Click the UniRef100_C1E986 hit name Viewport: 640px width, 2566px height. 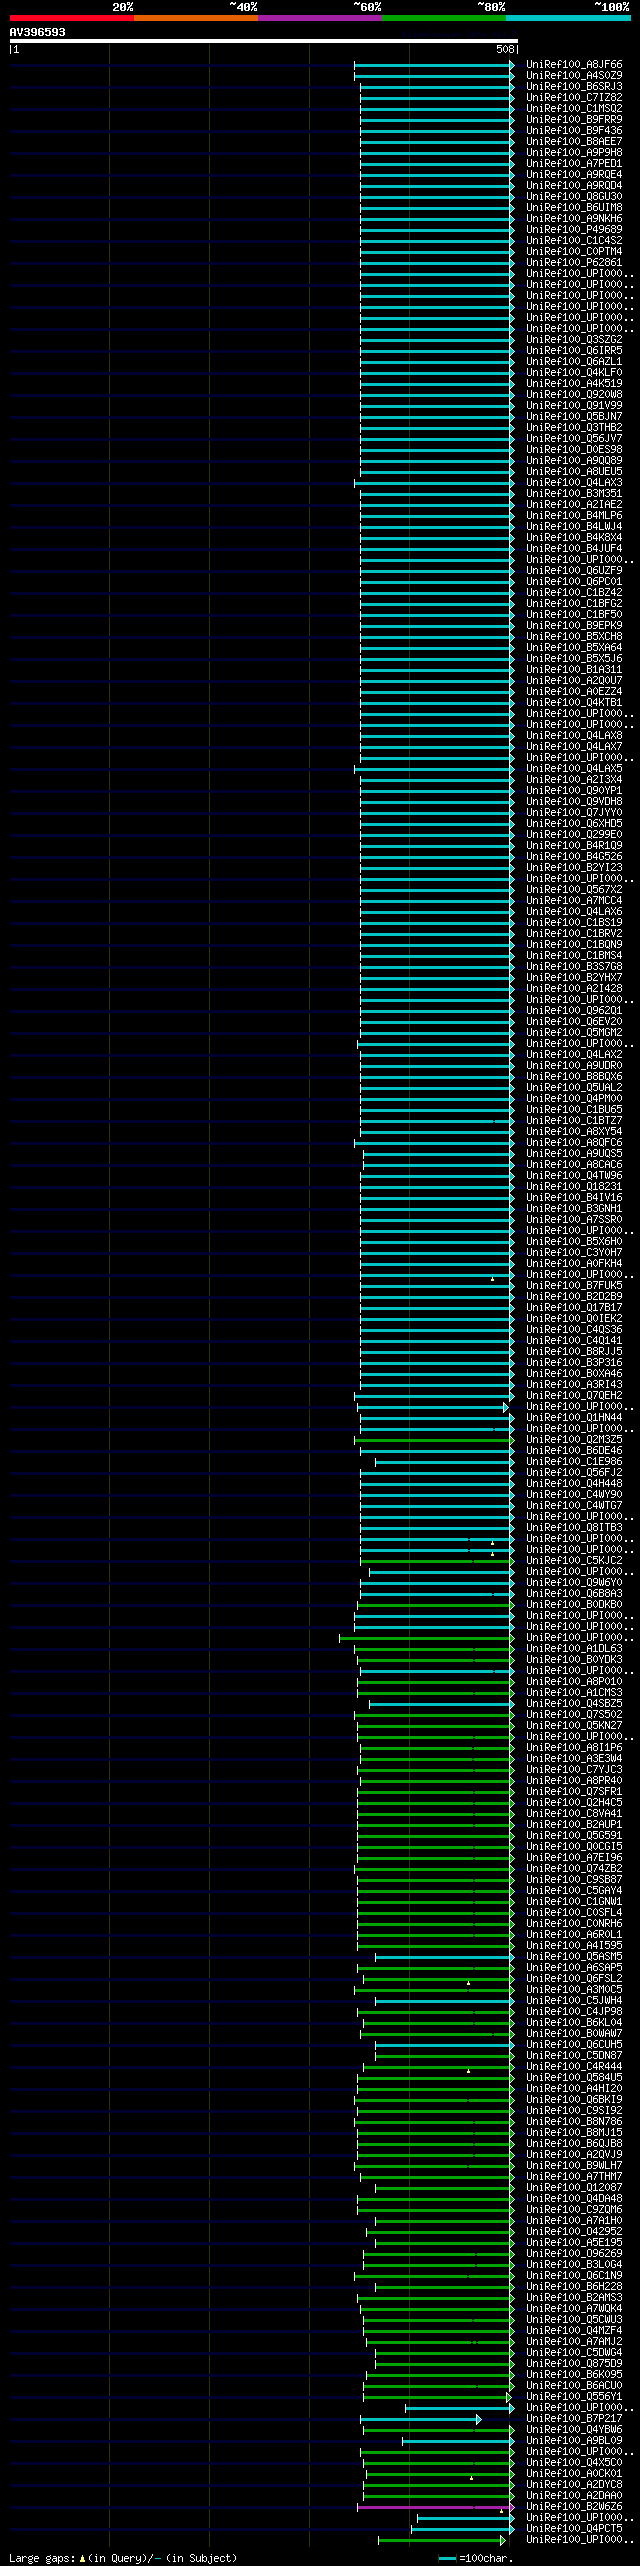(574, 1462)
